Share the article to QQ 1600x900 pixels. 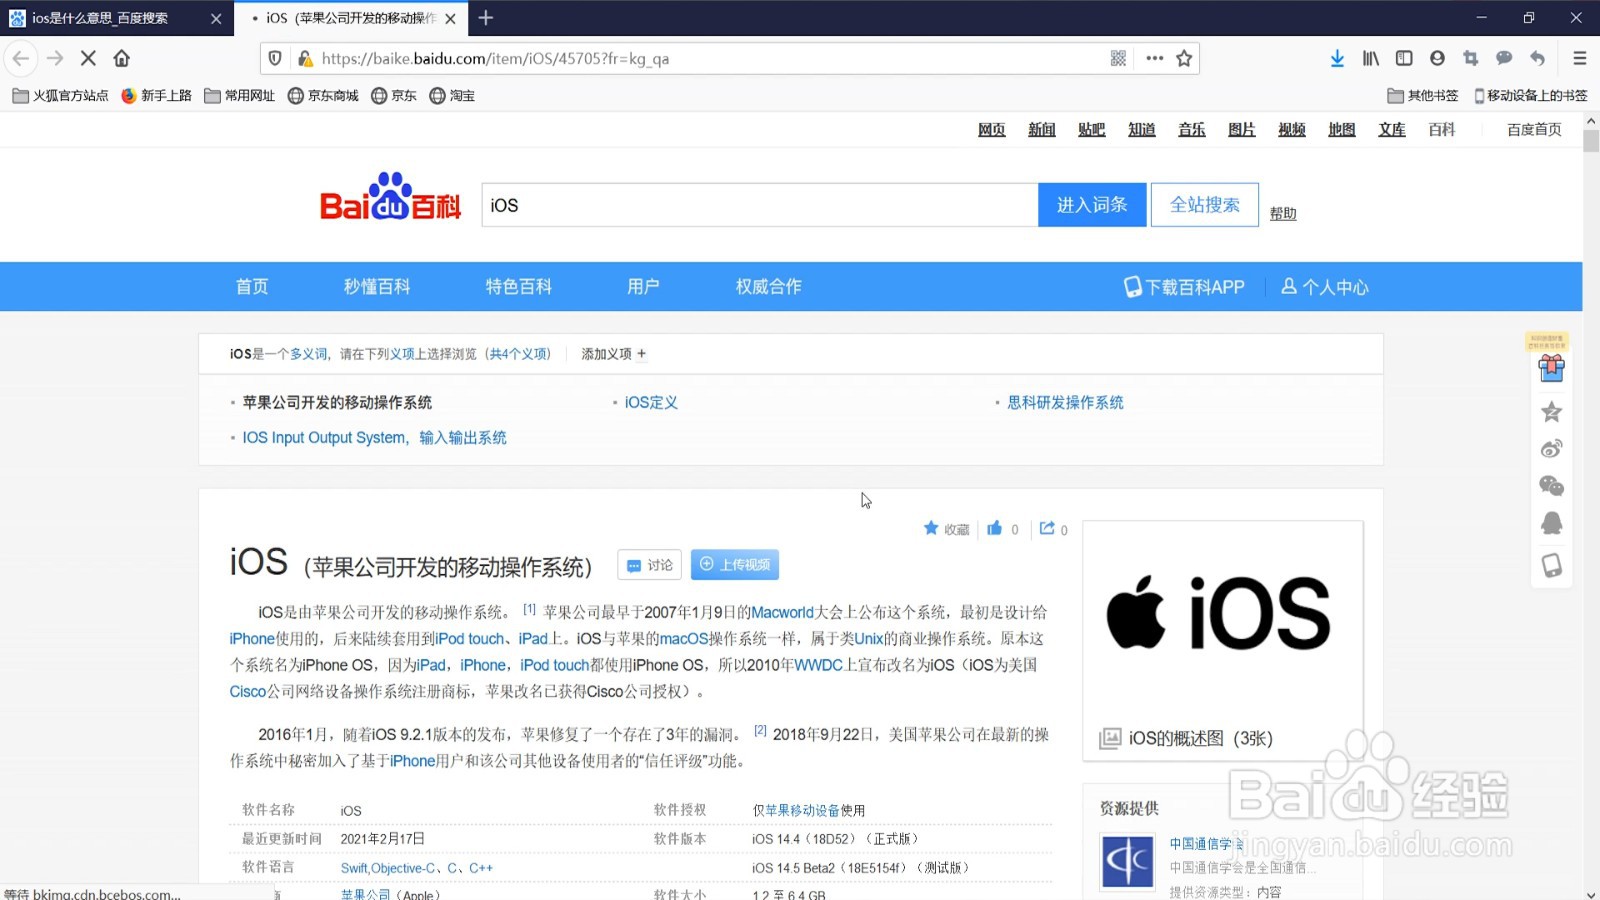click(x=1551, y=522)
